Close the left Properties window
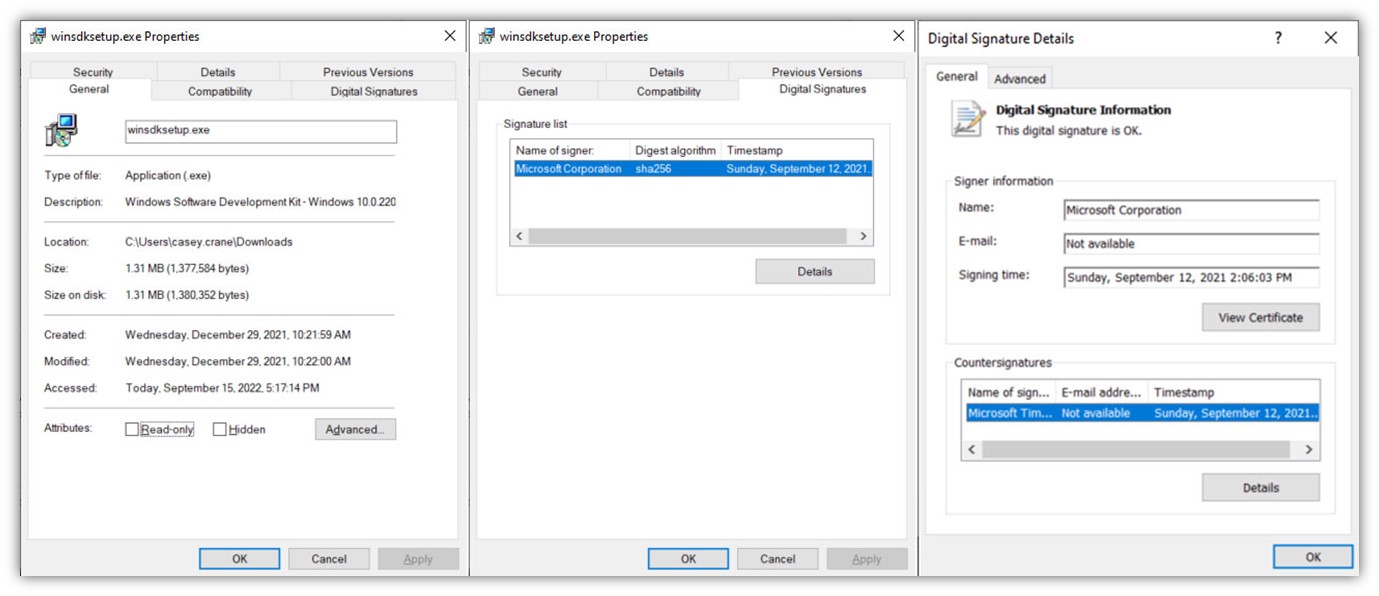This screenshot has height=596, width=1379. point(449,36)
